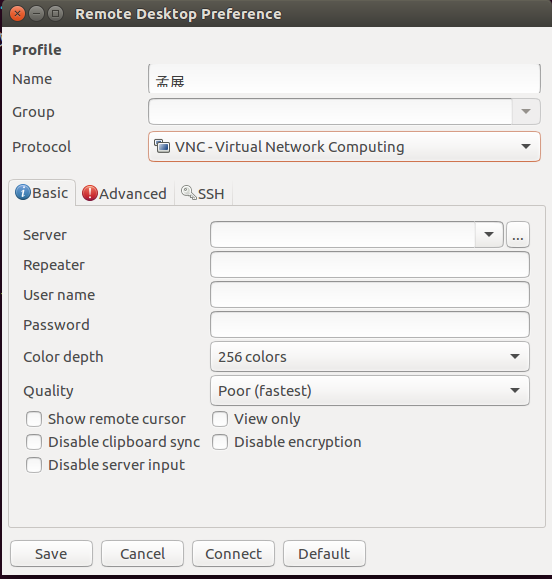Toggle the View only checkbox
Image resolution: width=552 pixels, height=579 pixels.
coord(220,419)
